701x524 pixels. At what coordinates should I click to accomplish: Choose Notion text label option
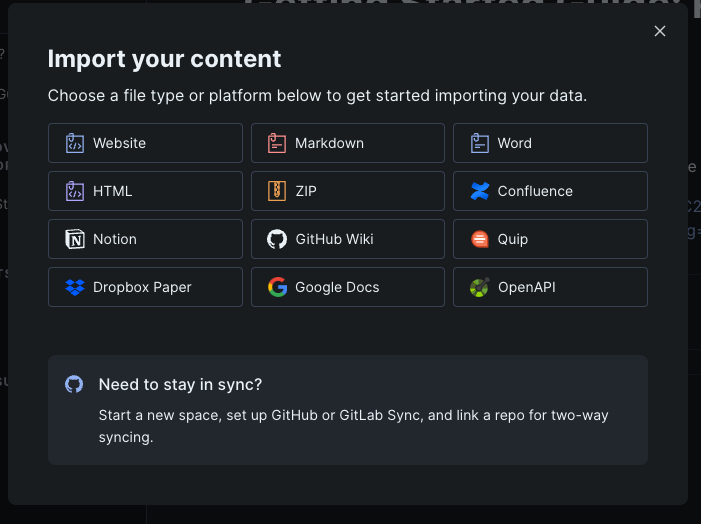tap(115, 239)
